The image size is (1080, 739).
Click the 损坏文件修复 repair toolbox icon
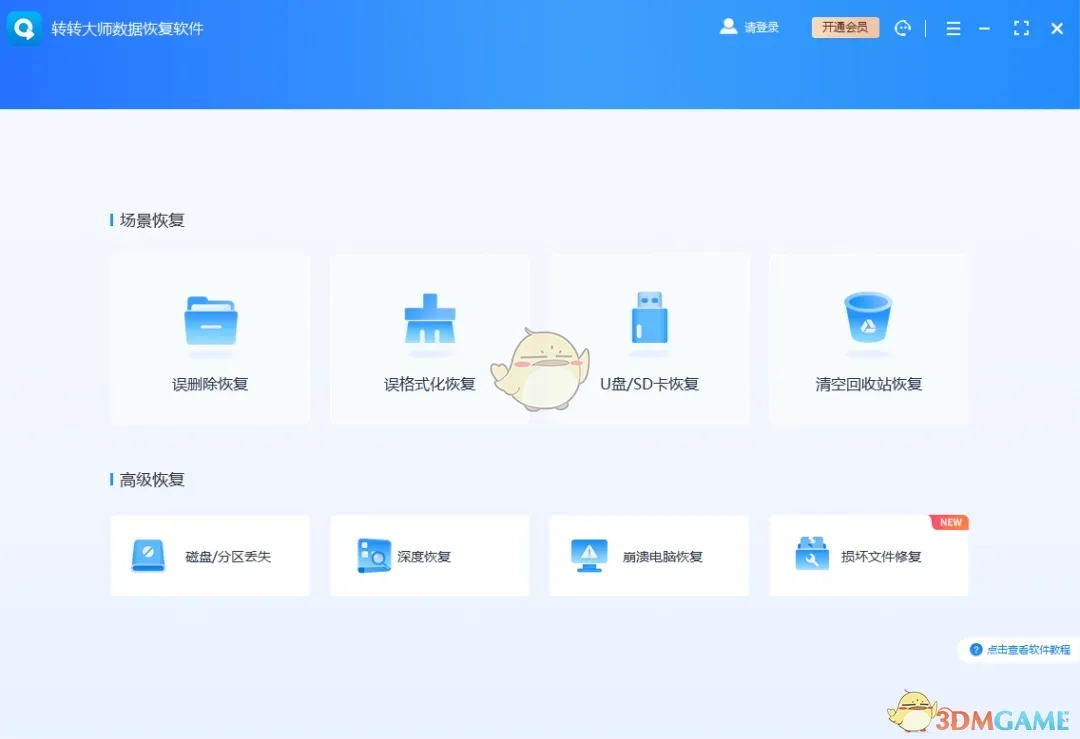coord(811,555)
